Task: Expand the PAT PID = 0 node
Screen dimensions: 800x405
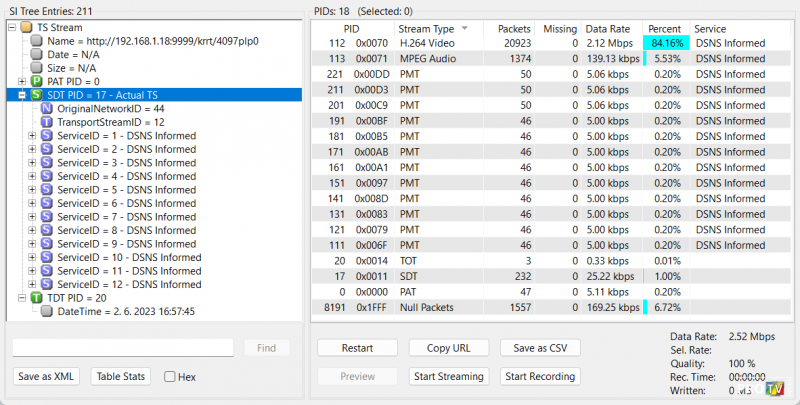Action: point(23,80)
